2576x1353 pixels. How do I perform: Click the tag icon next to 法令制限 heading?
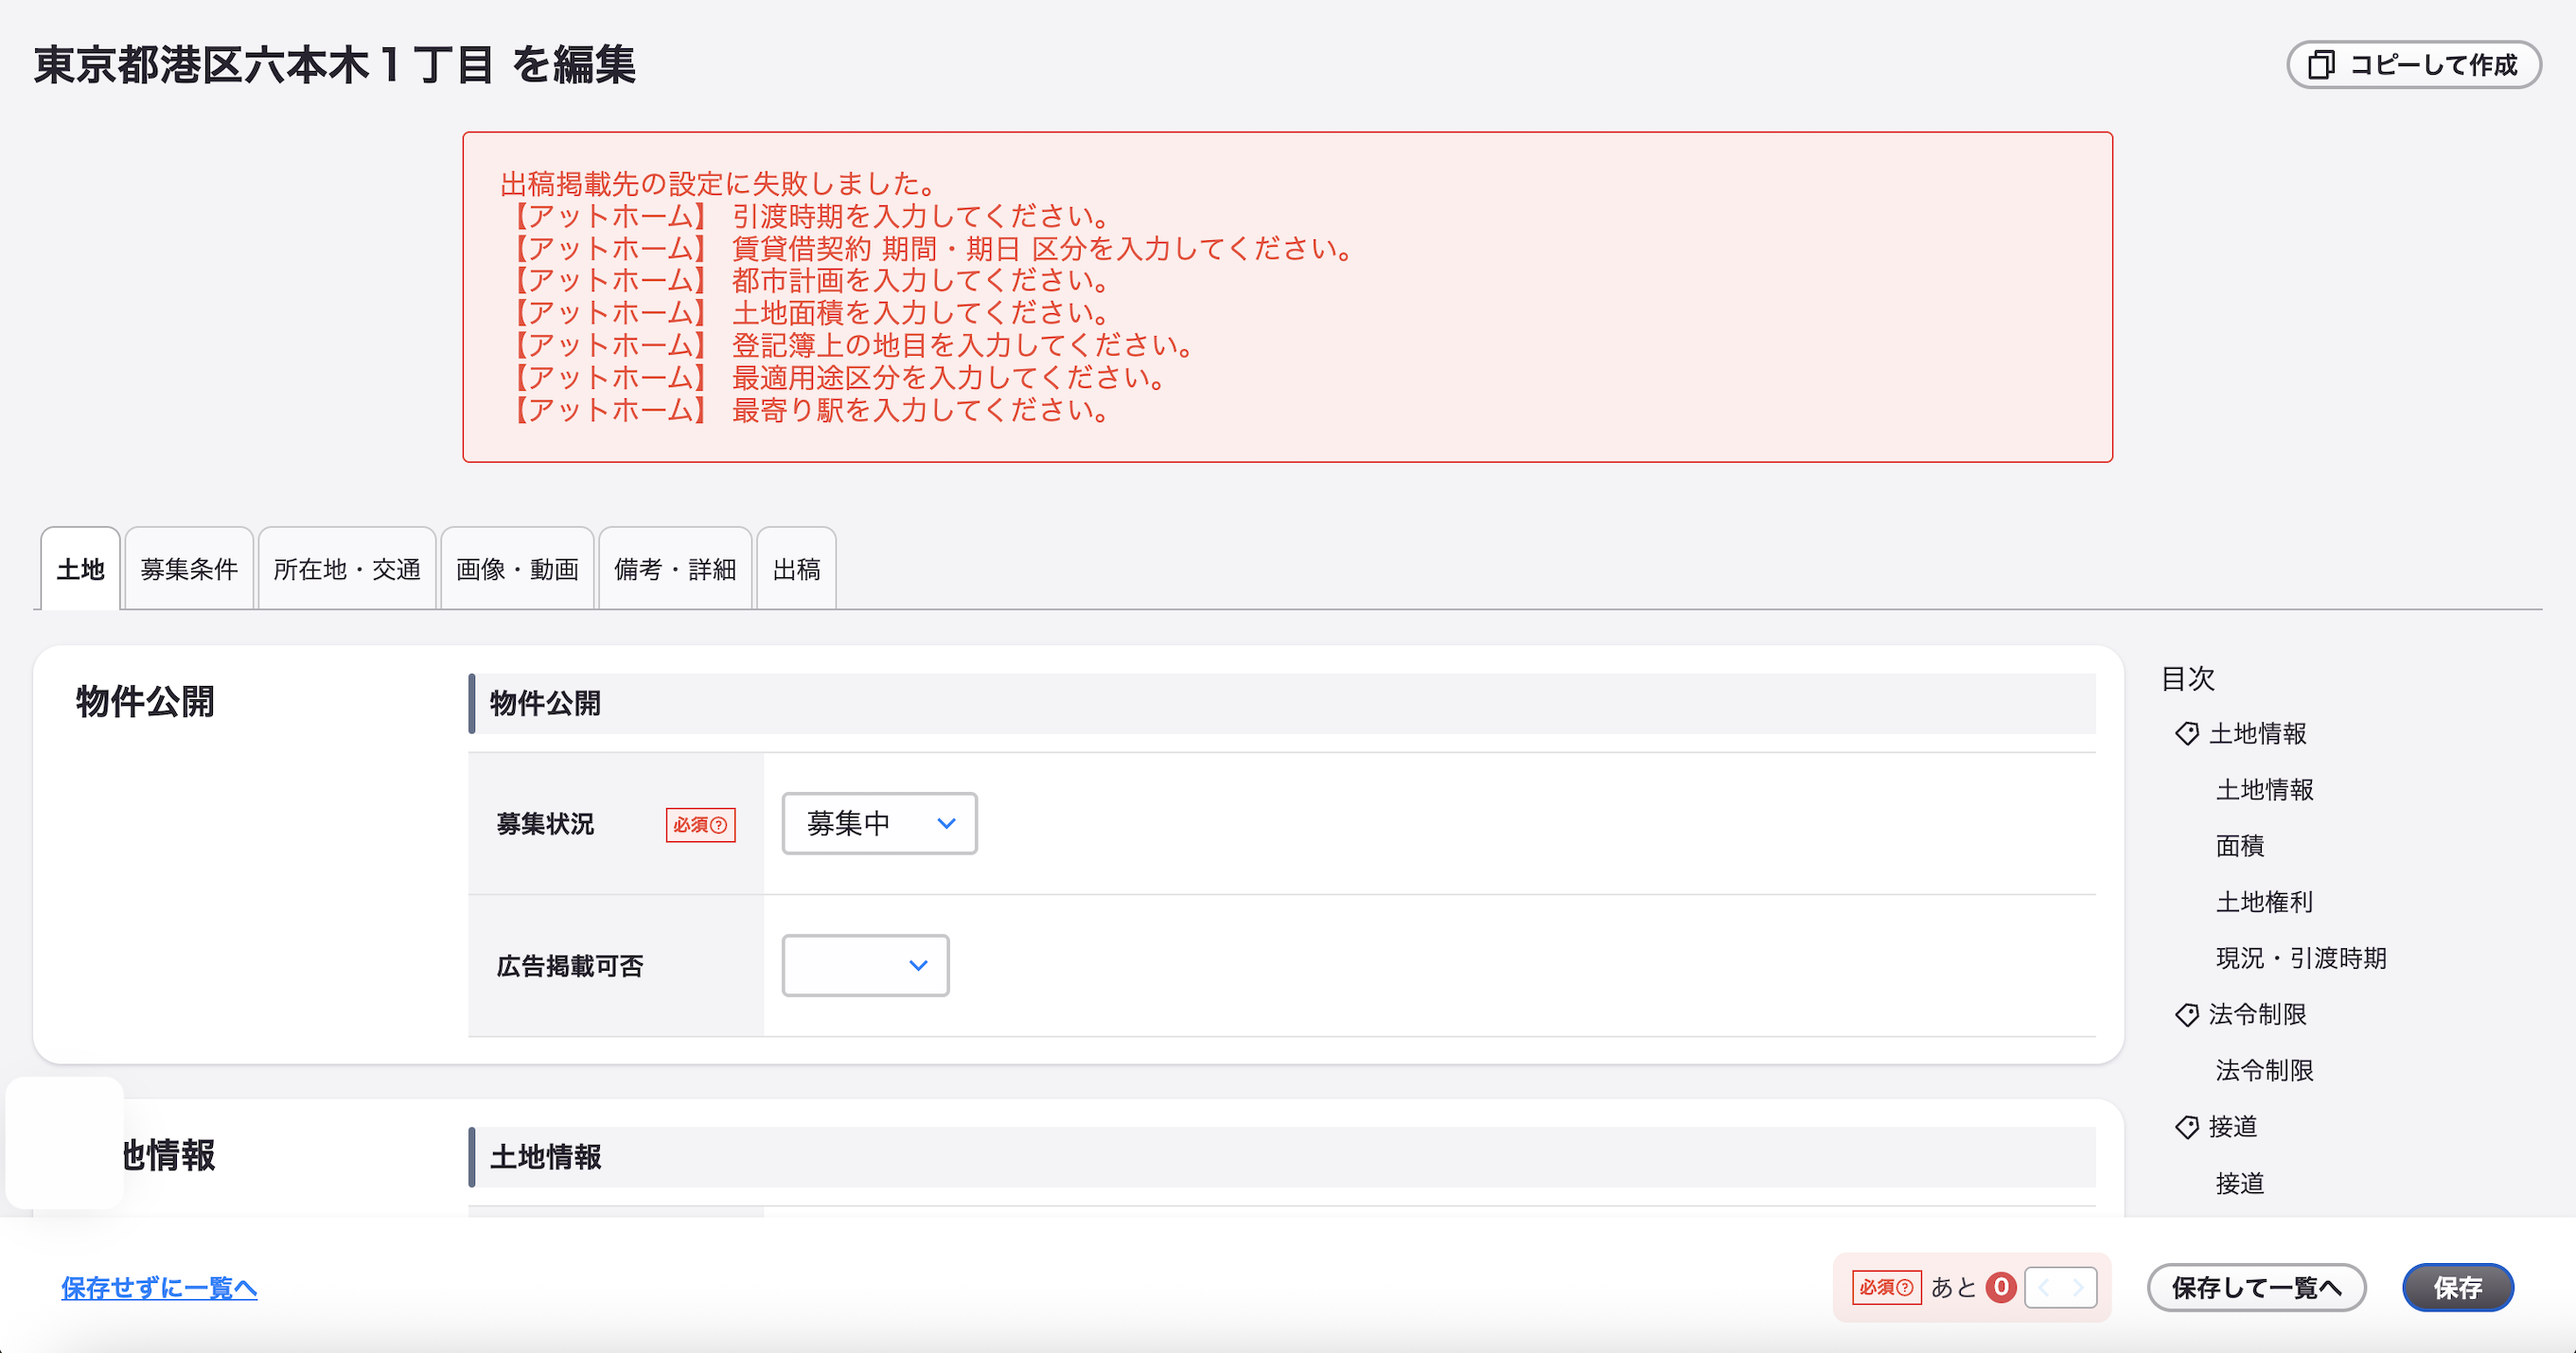coord(2187,1014)
